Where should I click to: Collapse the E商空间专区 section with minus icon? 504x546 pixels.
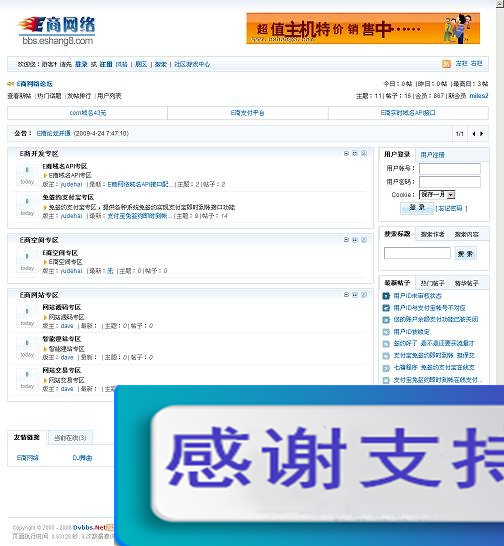346,240
